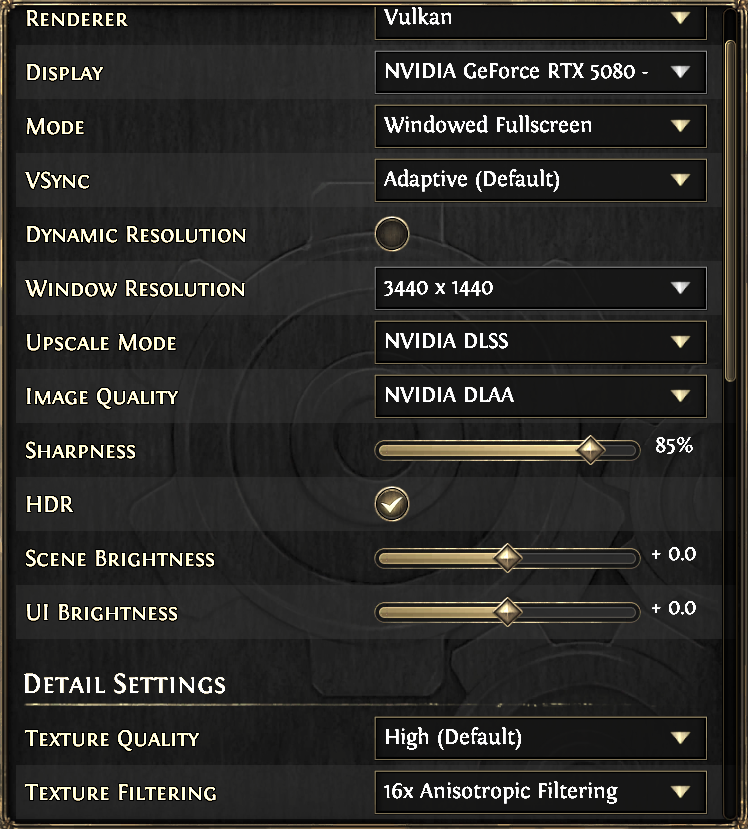748x829 pixels.
Task: Click the Texture Quality dropdown arrow
Action: (681, 738)
